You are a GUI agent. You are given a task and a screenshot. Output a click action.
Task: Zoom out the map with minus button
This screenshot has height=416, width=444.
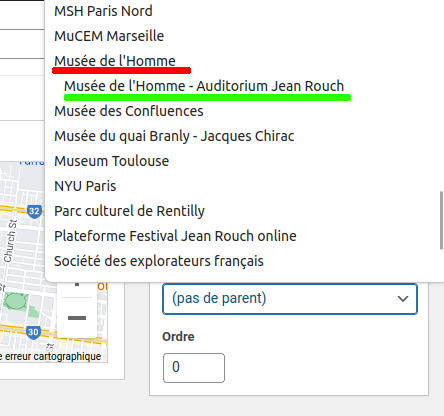click(77, 318)
